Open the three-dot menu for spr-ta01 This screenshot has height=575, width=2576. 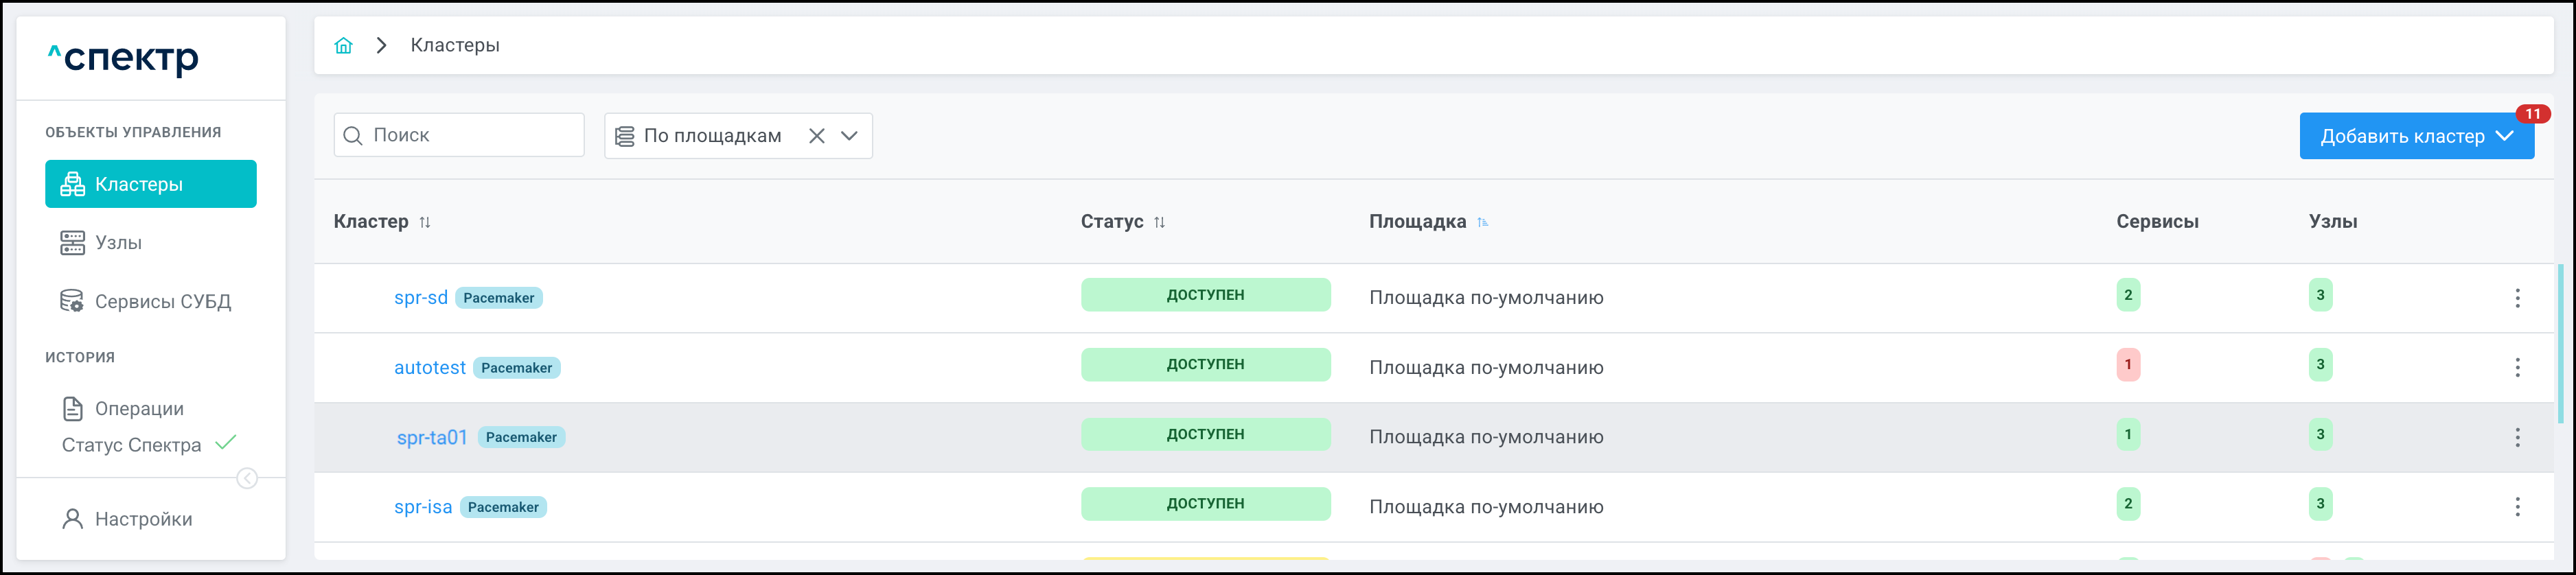click(2516, 437)
